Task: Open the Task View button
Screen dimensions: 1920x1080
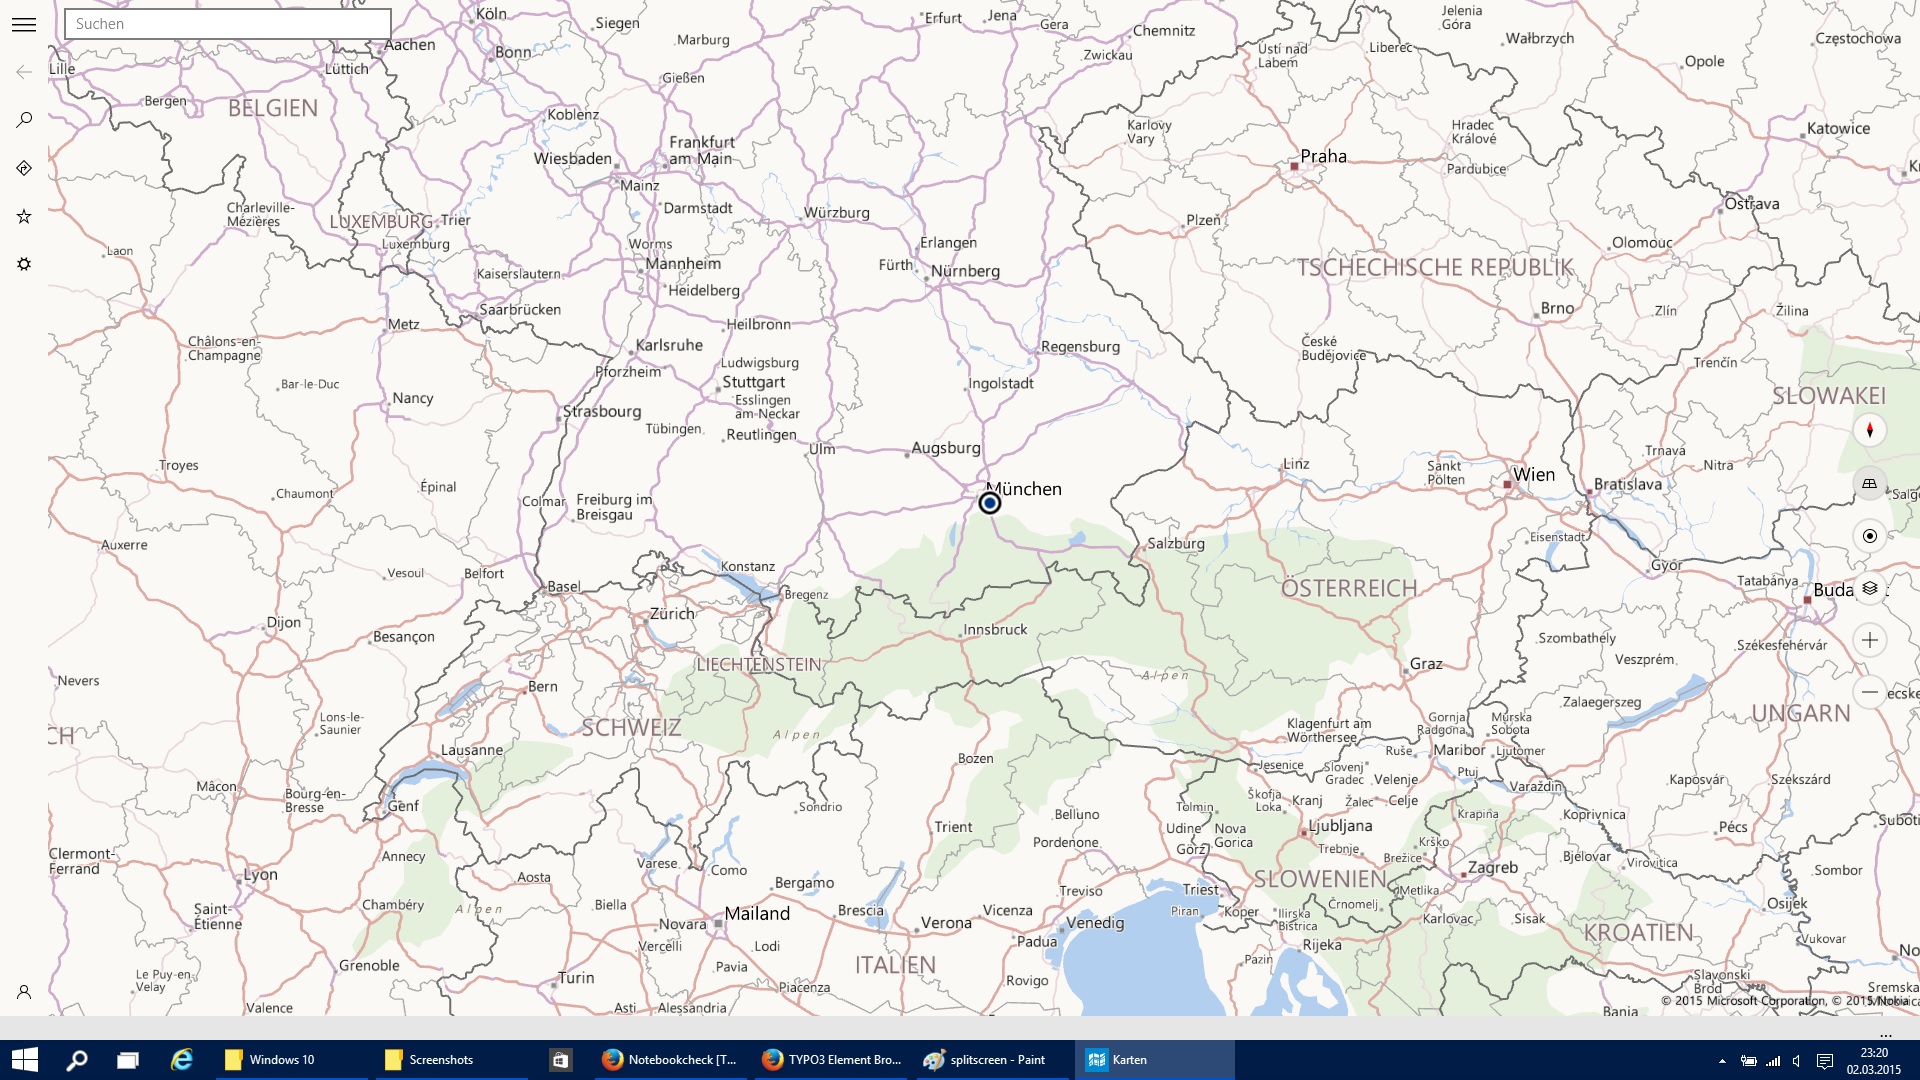Action: click(x=128, y=1060)
